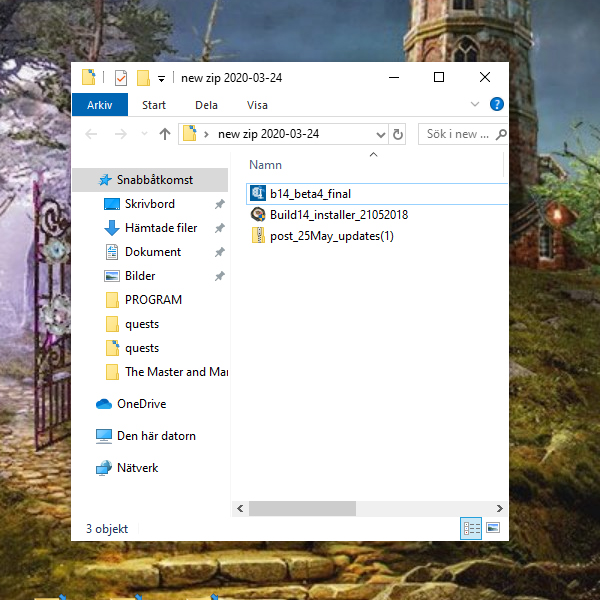Open the PROGRAM folder in navigation pane

(x=153, y=300)
